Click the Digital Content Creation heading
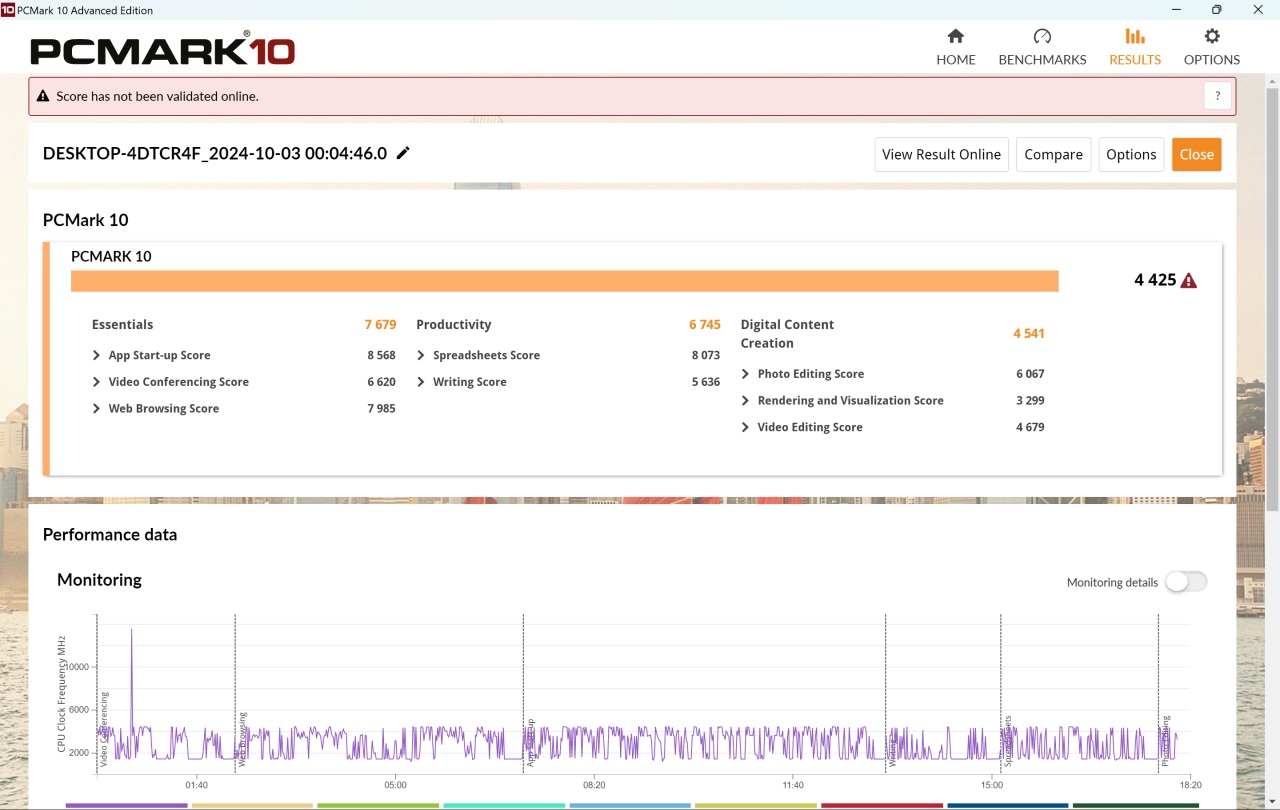 (787, 334)
